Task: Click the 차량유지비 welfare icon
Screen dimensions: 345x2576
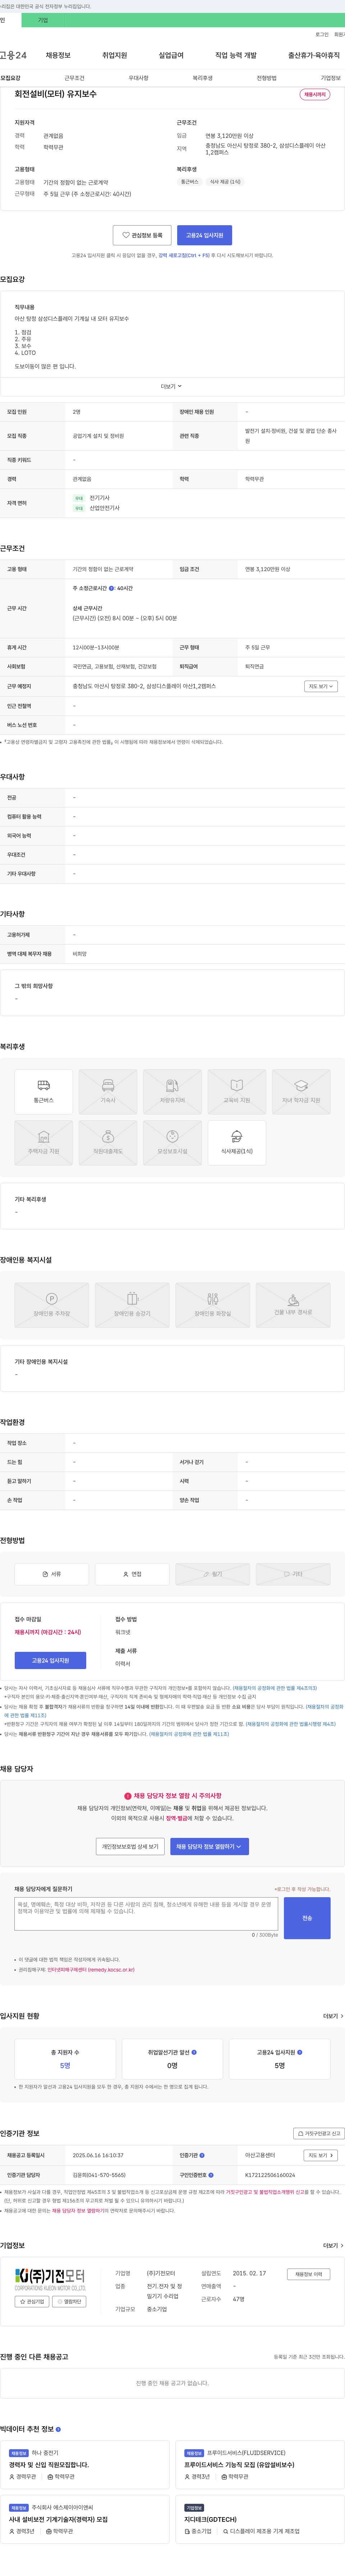Action: click(172, 1092)
